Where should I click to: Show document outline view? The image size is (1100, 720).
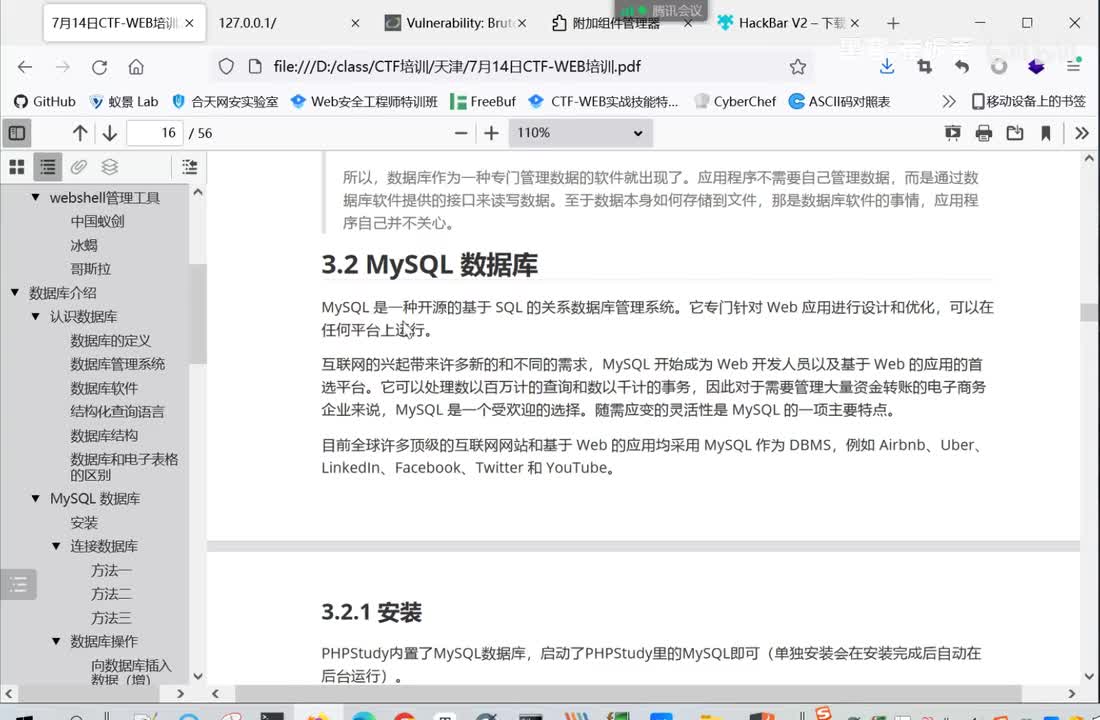pos(48,166)
